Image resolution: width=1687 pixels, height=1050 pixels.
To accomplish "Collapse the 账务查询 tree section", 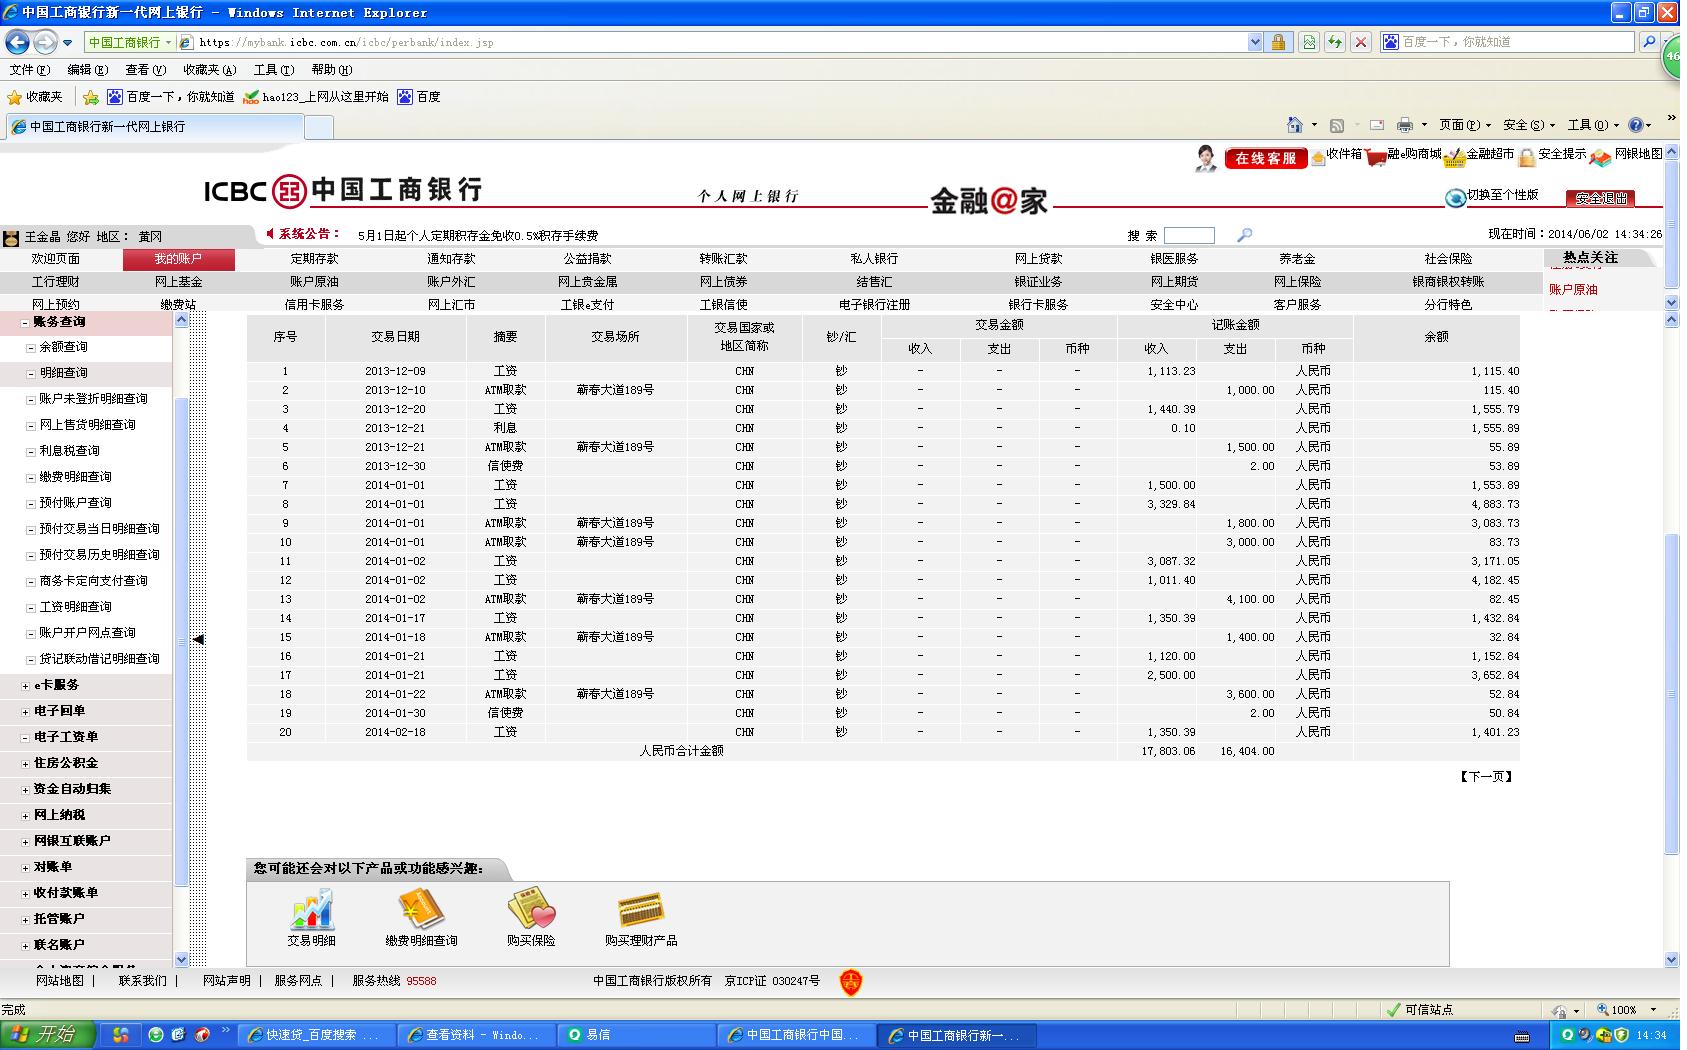I will pos(26,322).
